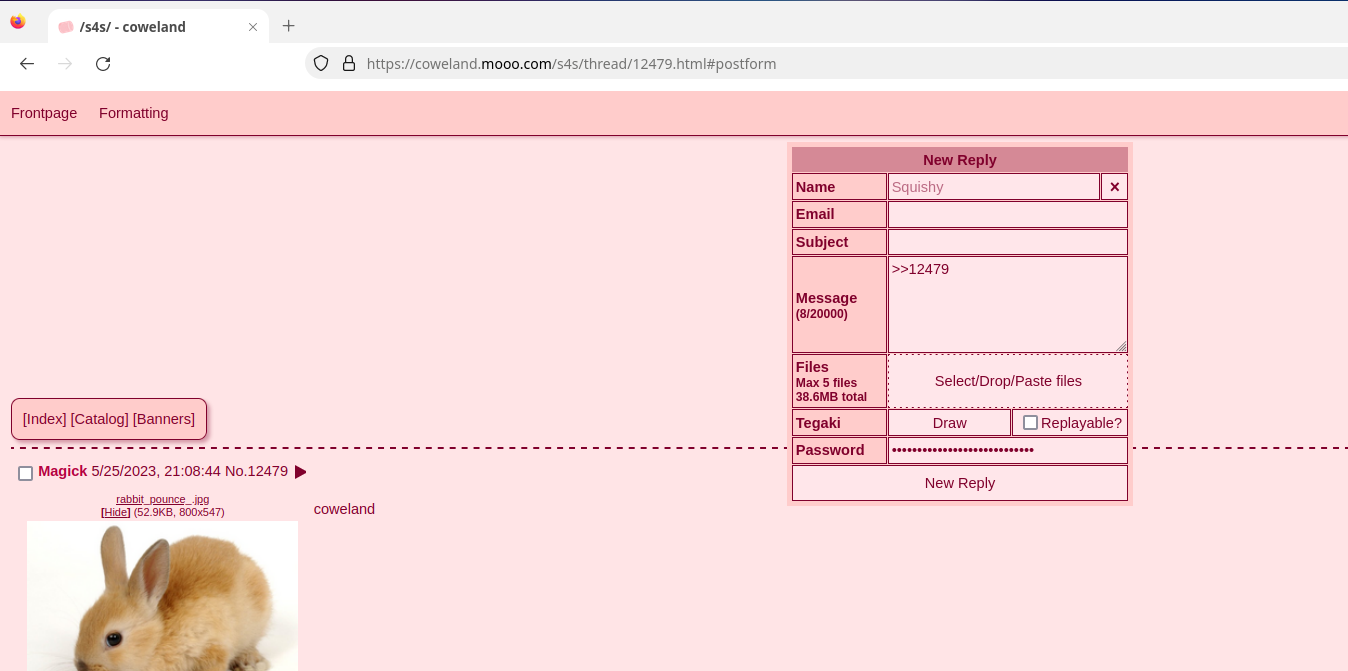Click the shield tracking protection icon
This screenshot has width=1348, height=671.
[321, 64]
